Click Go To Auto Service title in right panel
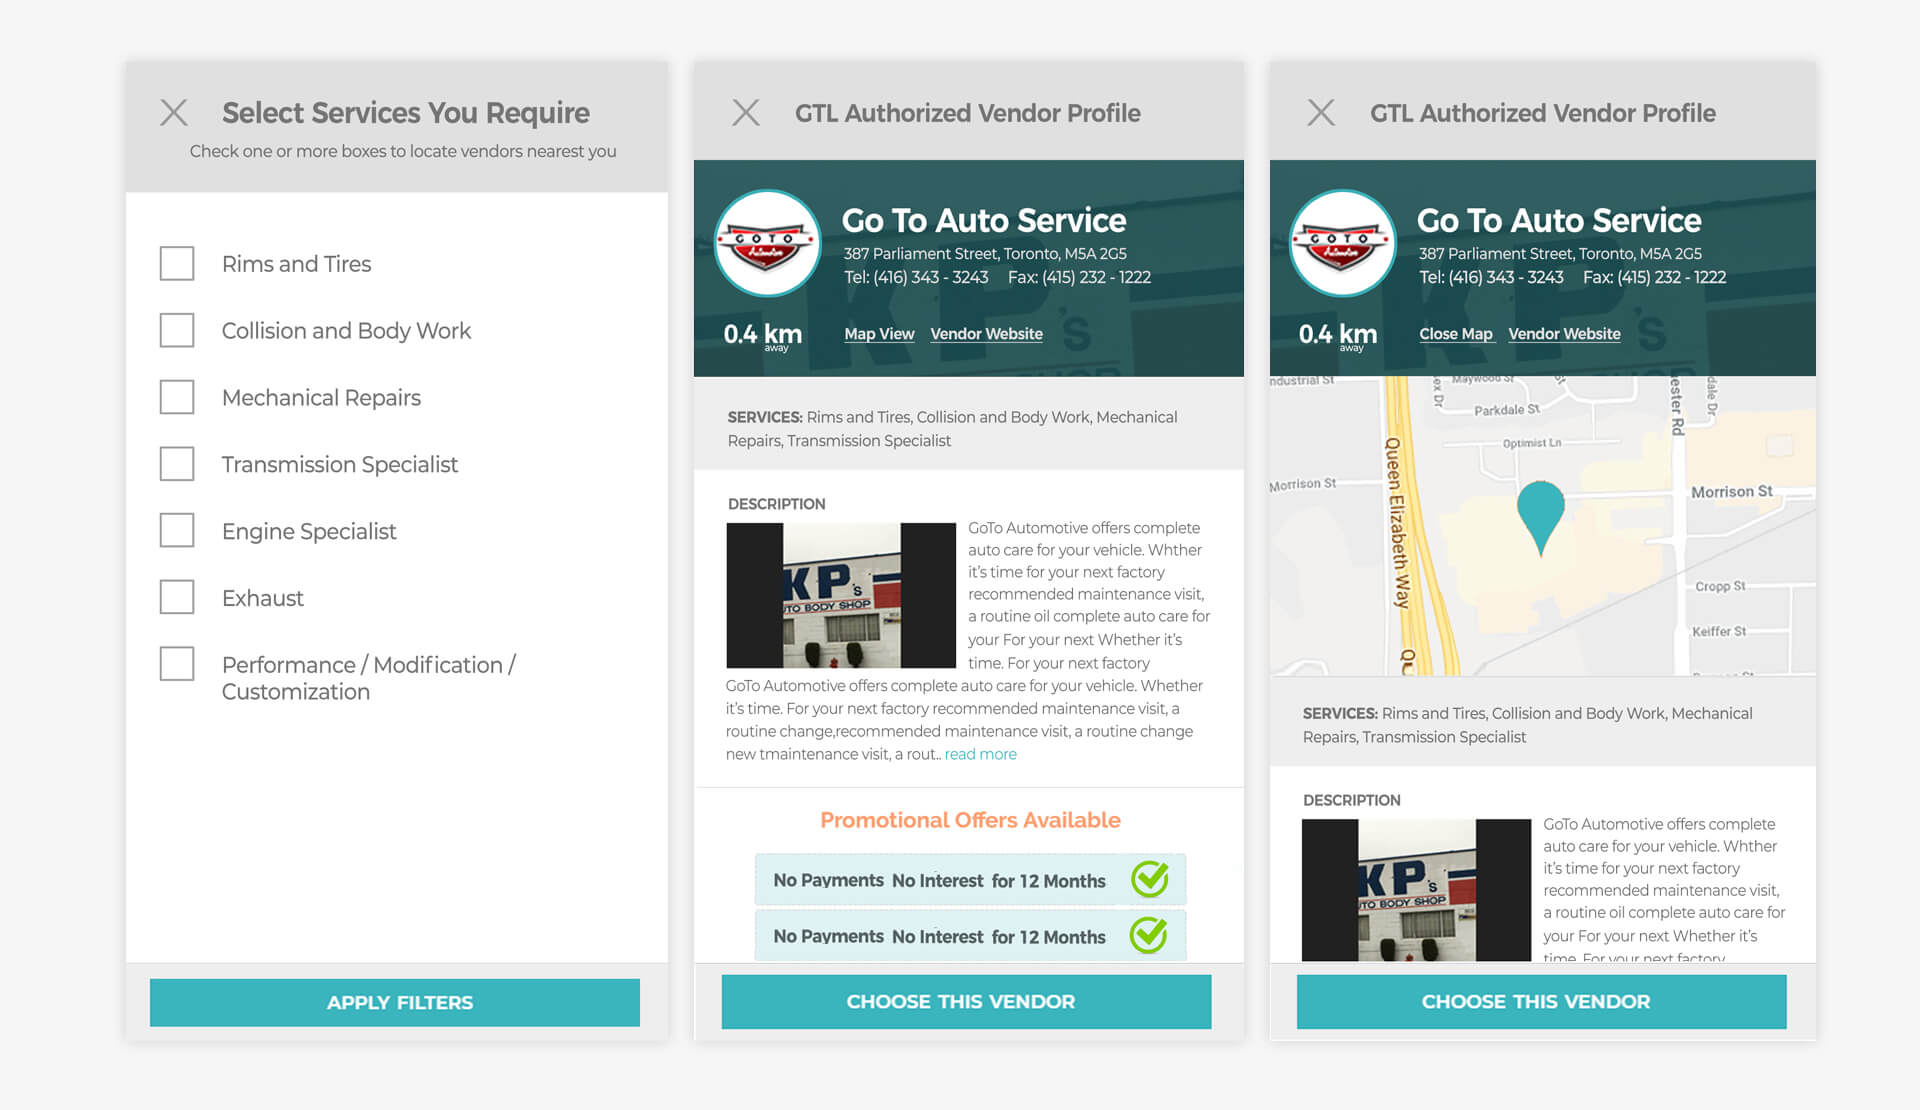 coord(1558,220)
